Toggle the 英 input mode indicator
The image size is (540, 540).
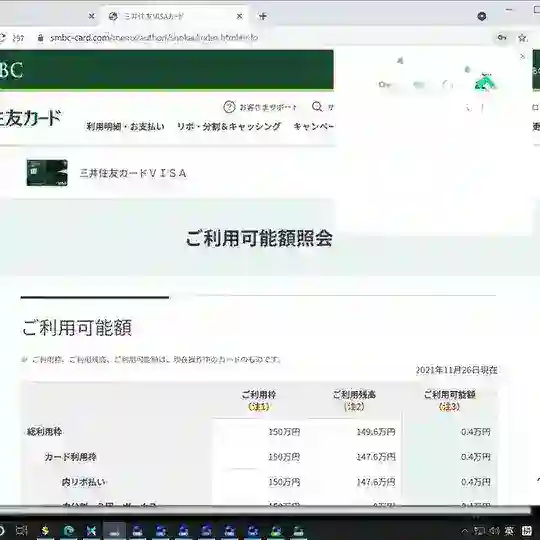509,530
